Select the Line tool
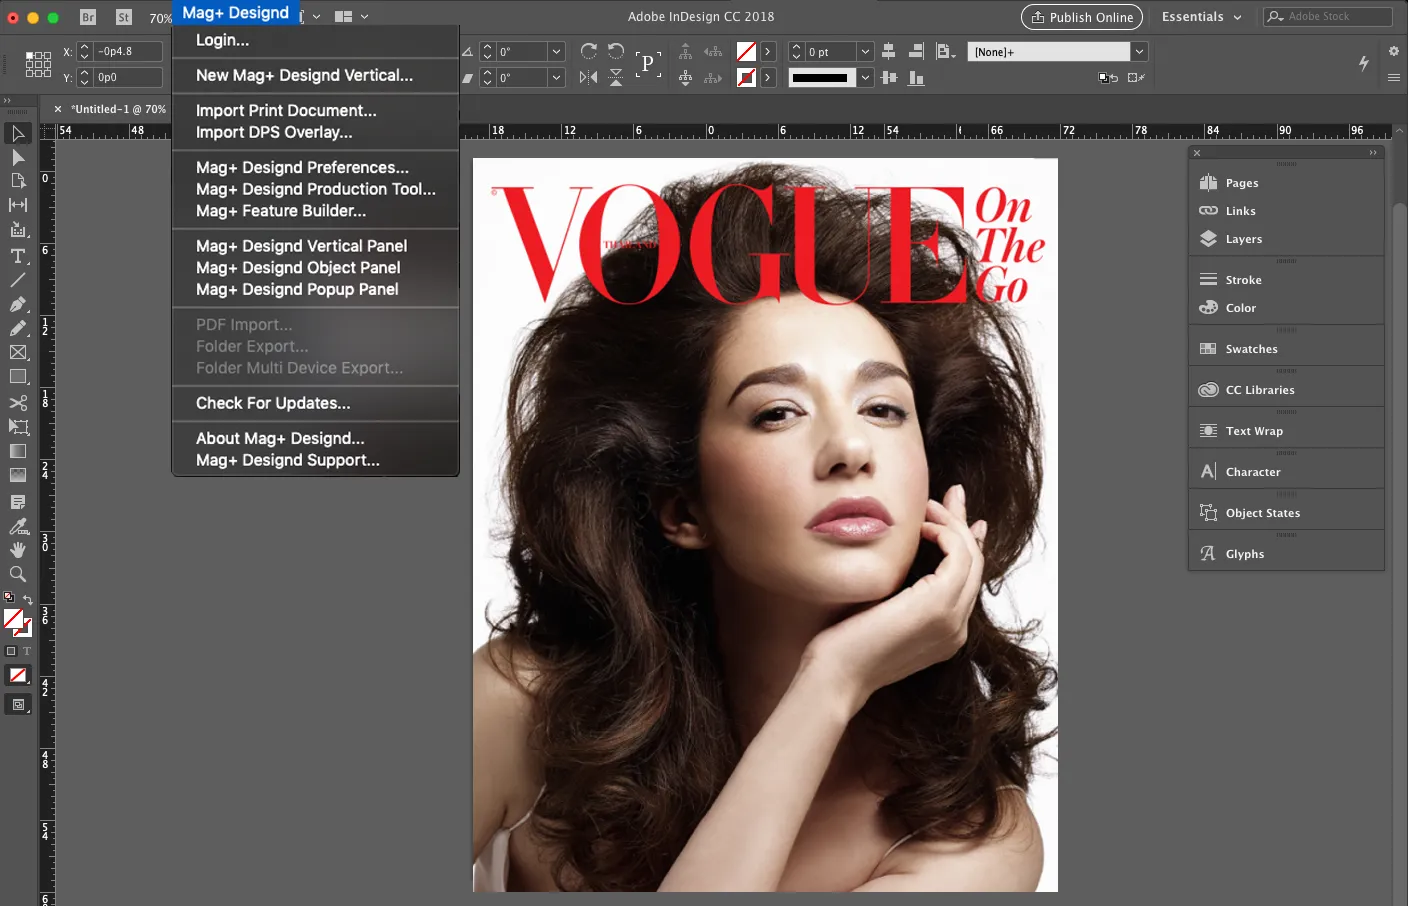This screenshot has width=1408, height=906. point(18,280)
